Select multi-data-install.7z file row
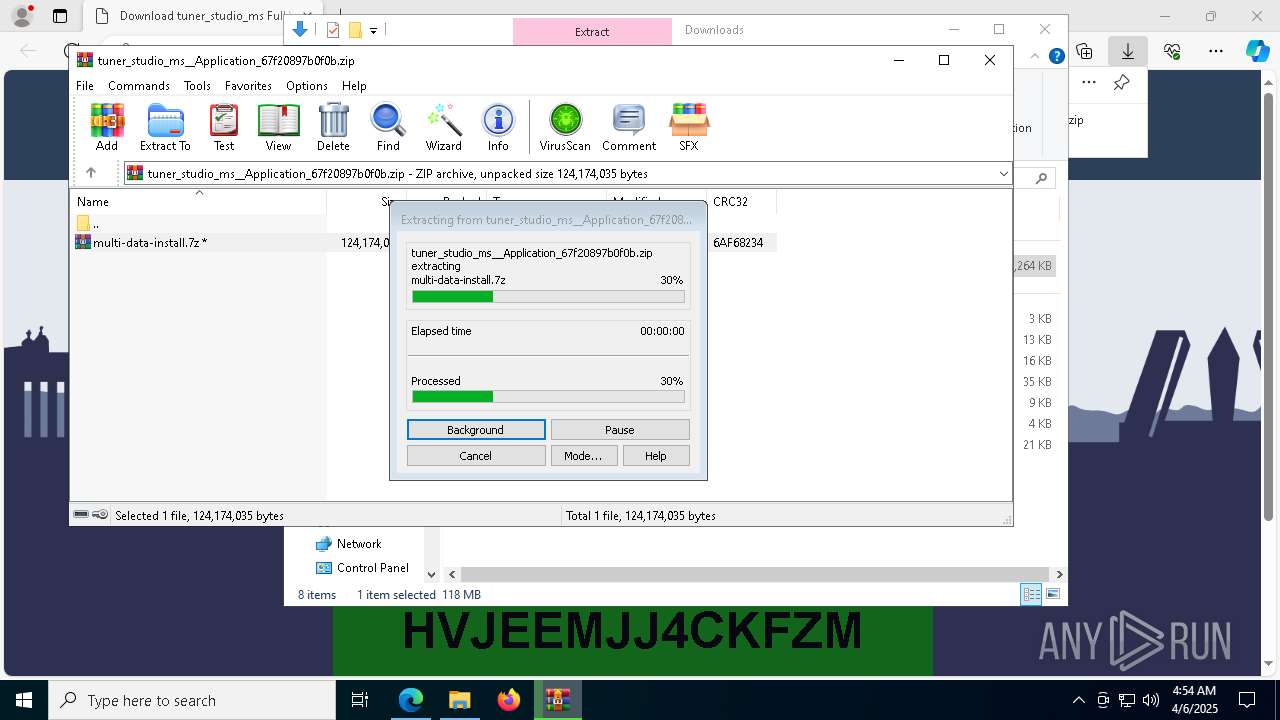The height and width of the screenshot is (720, 1280). pyautogui.click(x=425, y=242)
